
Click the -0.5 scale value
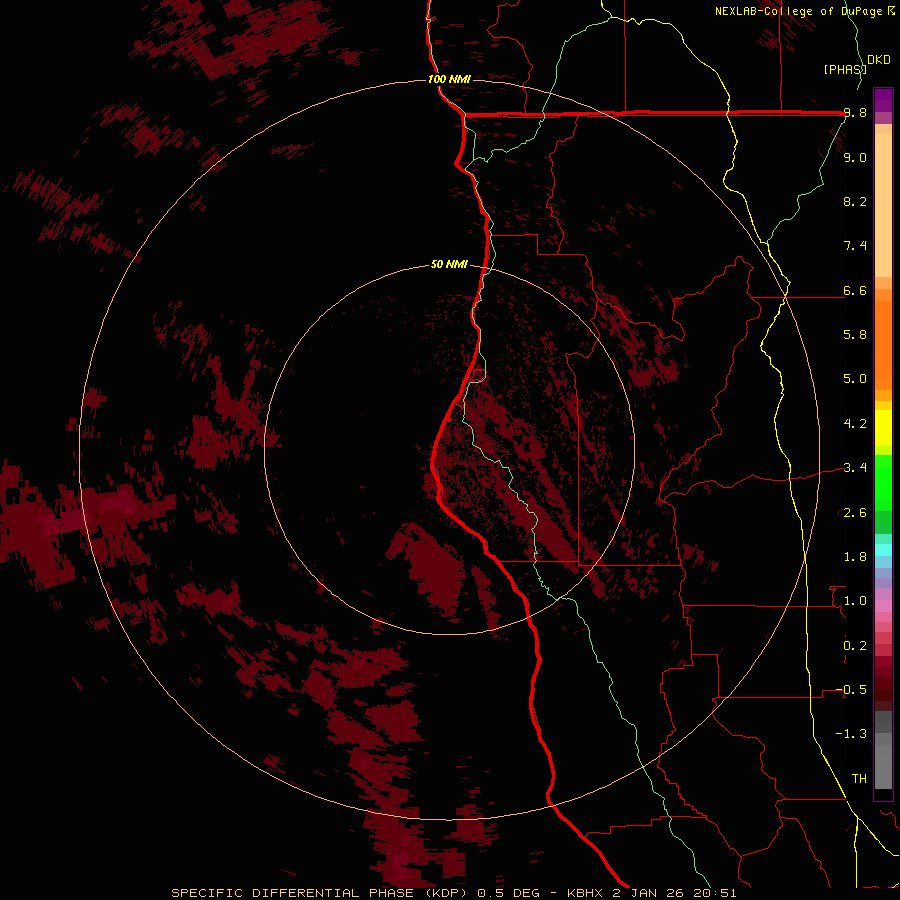[x=851, y=690]
